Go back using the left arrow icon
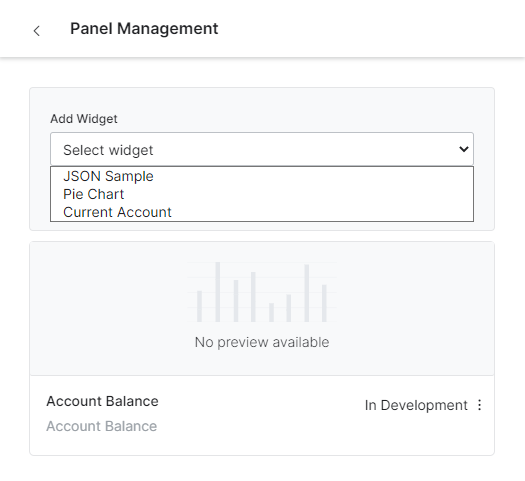This screenshot has height=481, width=525. tap(37, 31)
